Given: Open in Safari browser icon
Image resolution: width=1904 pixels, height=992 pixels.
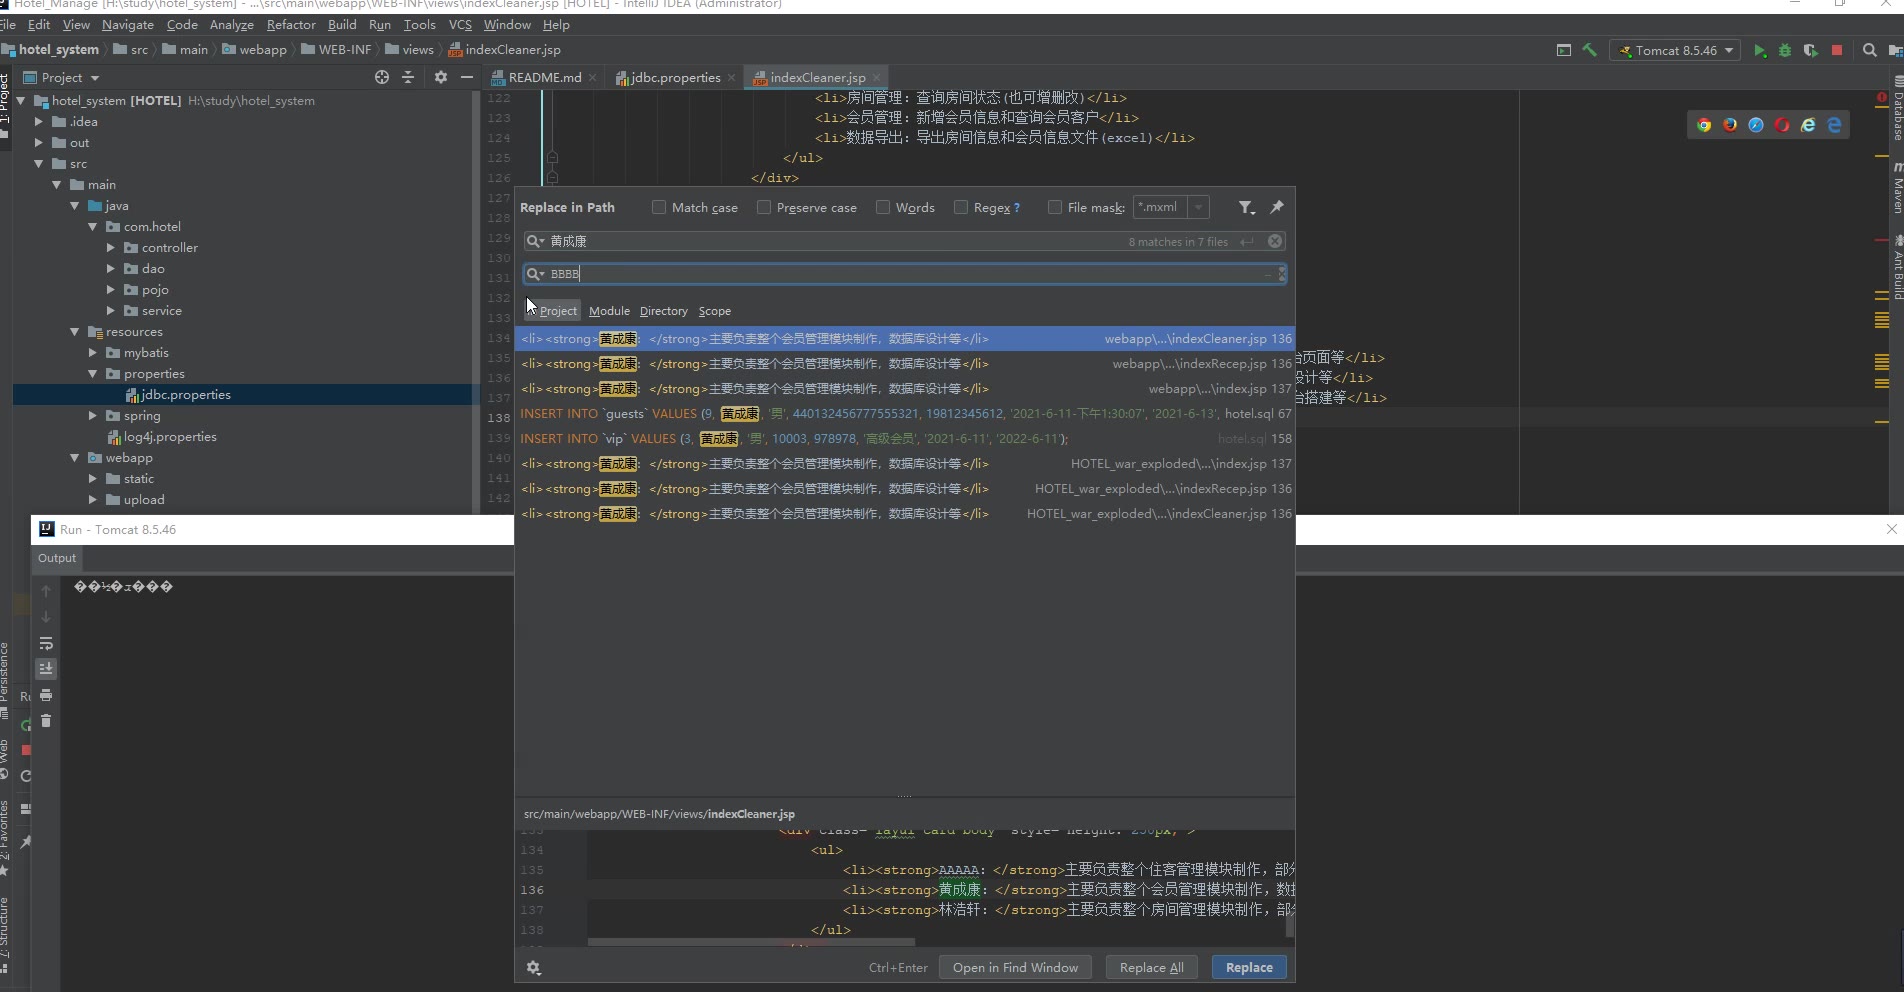Looking at the screenshot, I should coord(1756,125).
